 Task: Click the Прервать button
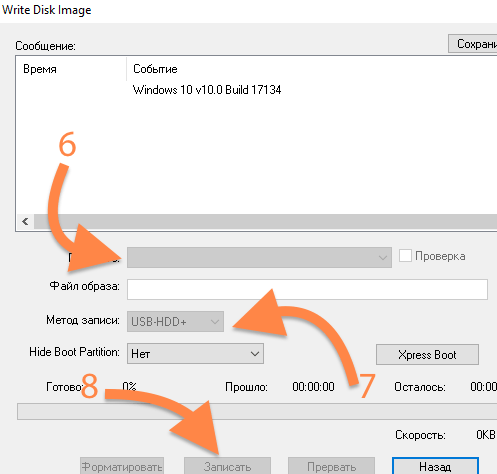[331, 466]
